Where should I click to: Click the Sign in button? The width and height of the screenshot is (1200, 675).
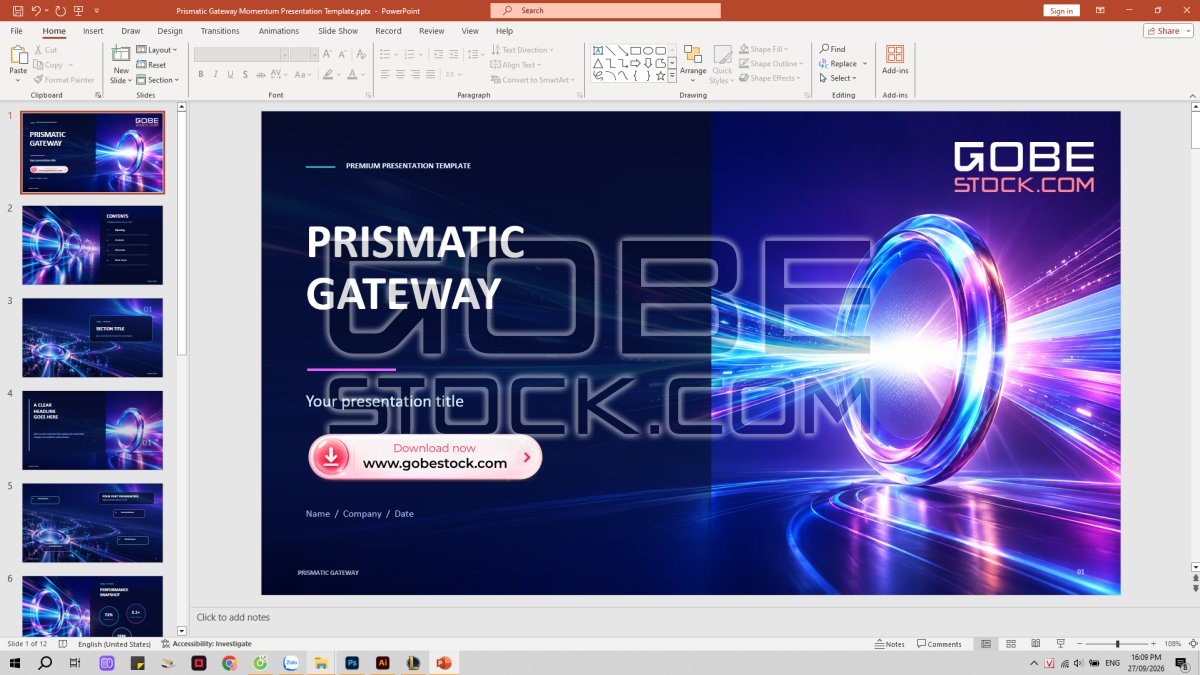tap(1062, 11)
